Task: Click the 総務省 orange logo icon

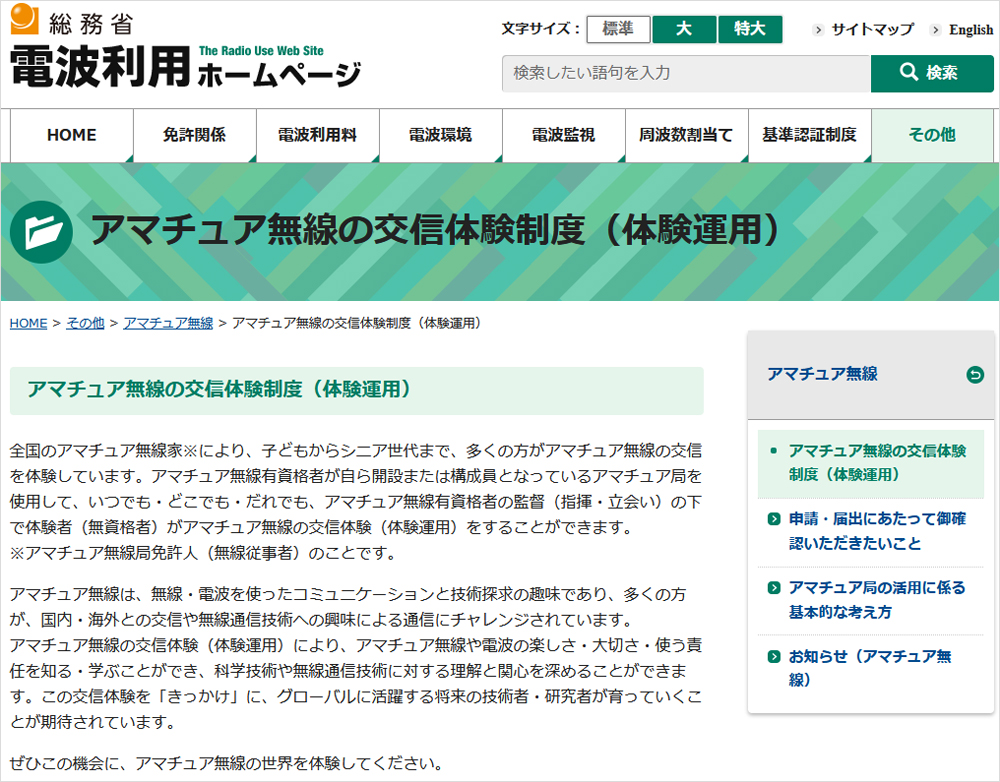Action: (x=25, y=19)
